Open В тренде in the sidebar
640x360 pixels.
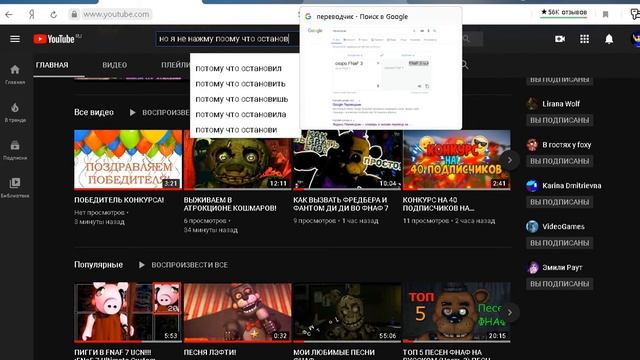coord(15,112)
